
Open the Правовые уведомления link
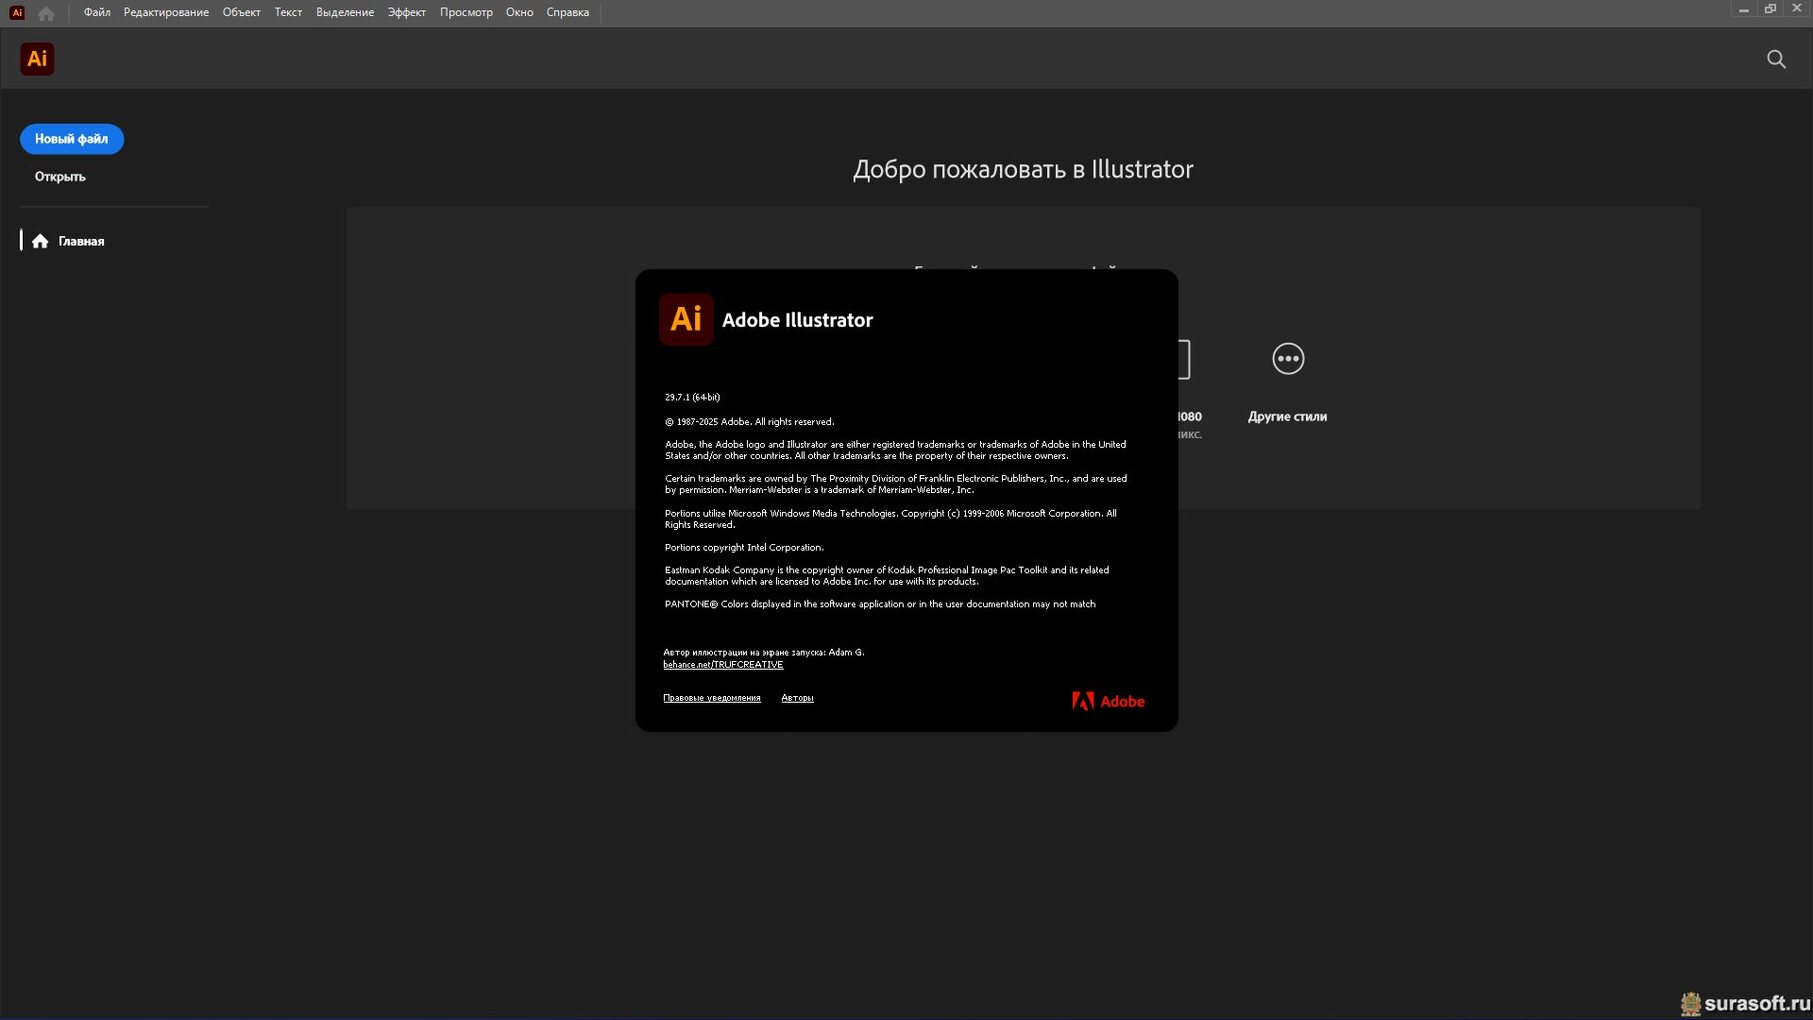pos(711,698)
